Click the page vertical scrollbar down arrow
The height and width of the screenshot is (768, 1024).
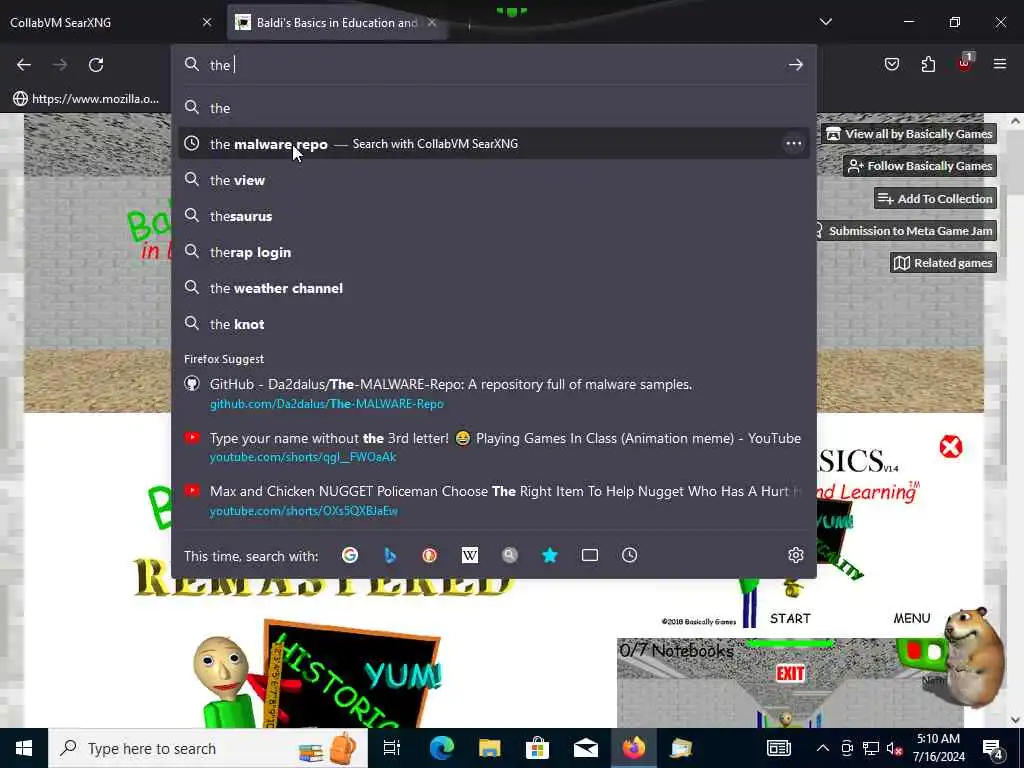[1015, 720]
